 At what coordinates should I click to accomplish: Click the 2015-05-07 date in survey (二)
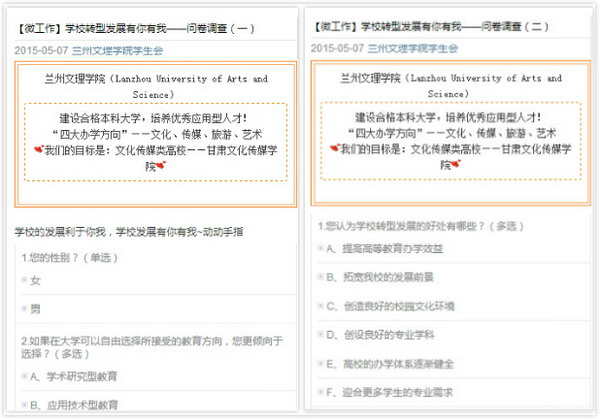click(x=335, y=48)
